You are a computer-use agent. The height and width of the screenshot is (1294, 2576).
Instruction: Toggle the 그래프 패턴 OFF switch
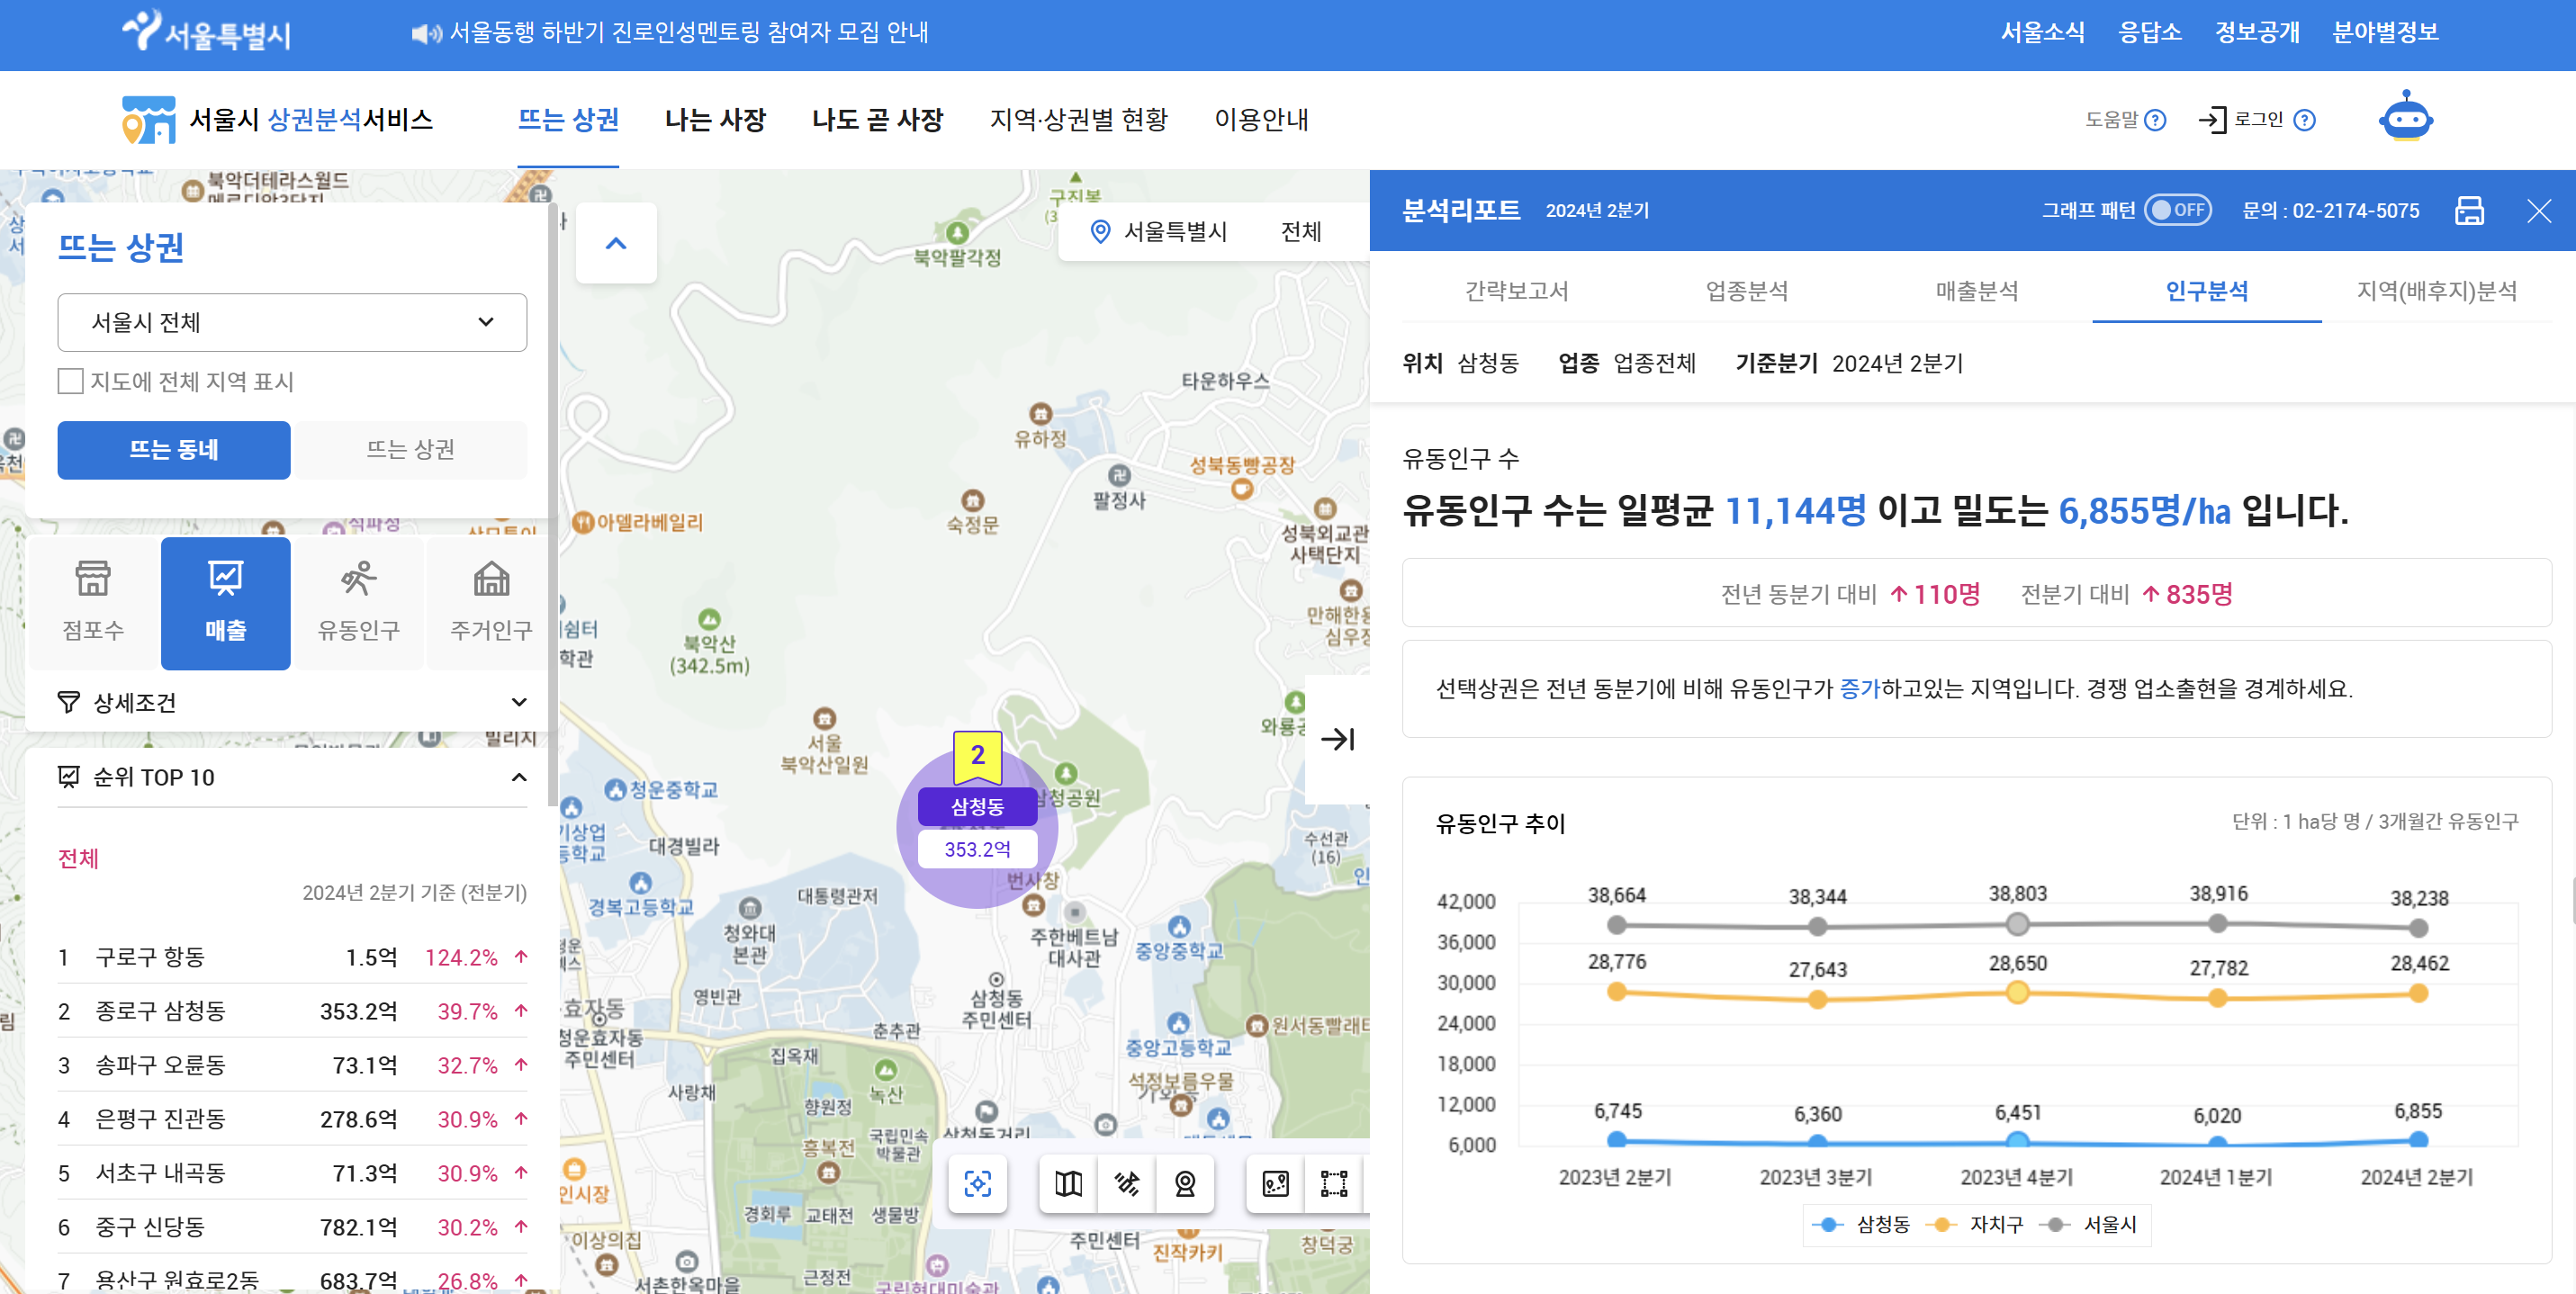2177,210
